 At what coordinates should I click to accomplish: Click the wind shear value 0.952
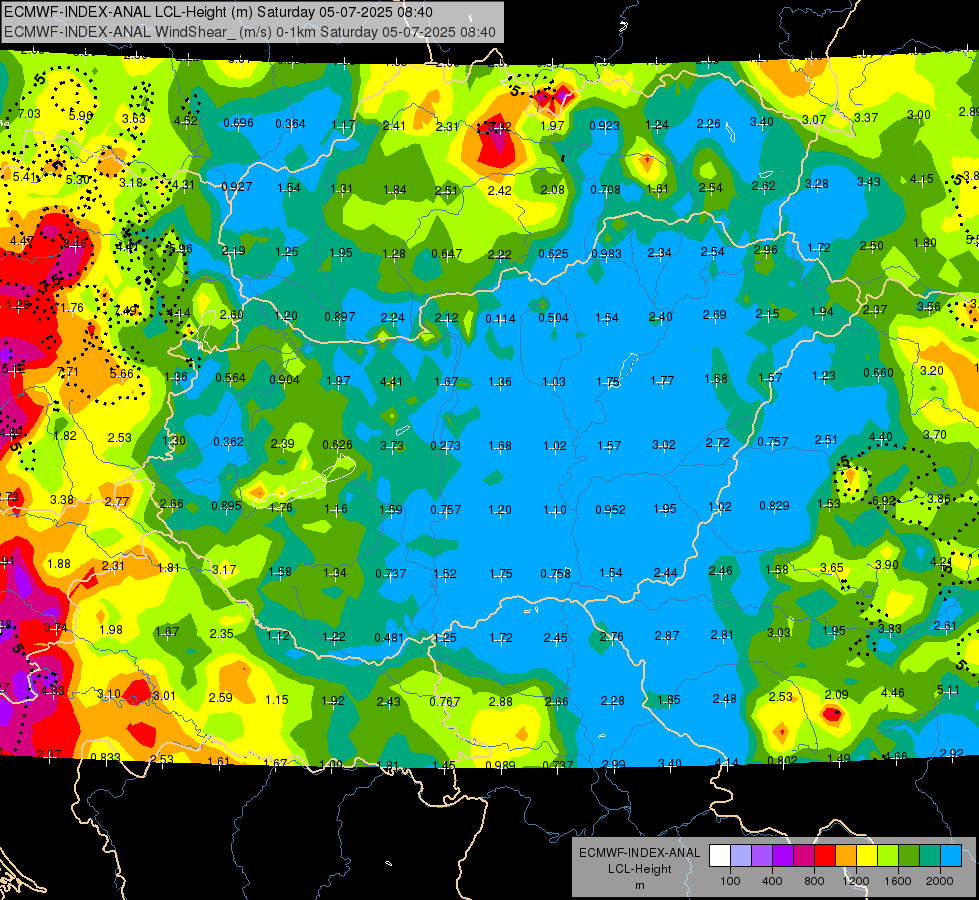tap(611, 509)
